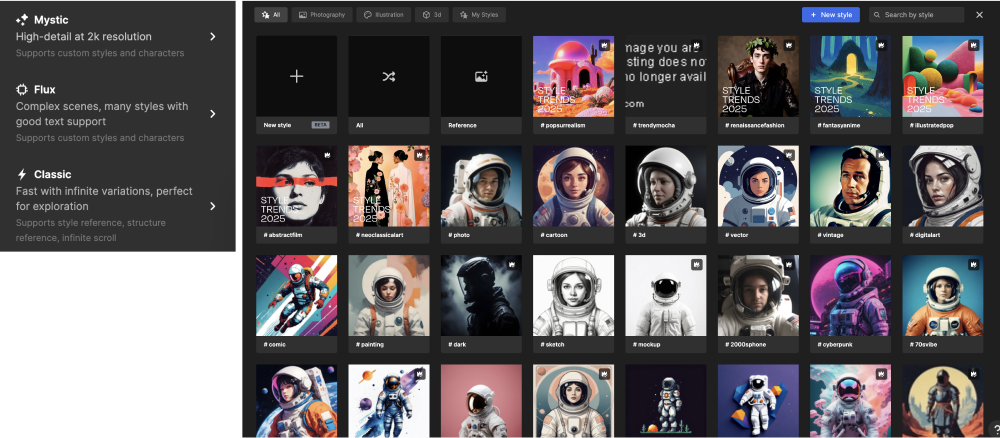
Task: Click the crown badge on abstractfilm thumbnail
Action: click(x=327, y=155)
